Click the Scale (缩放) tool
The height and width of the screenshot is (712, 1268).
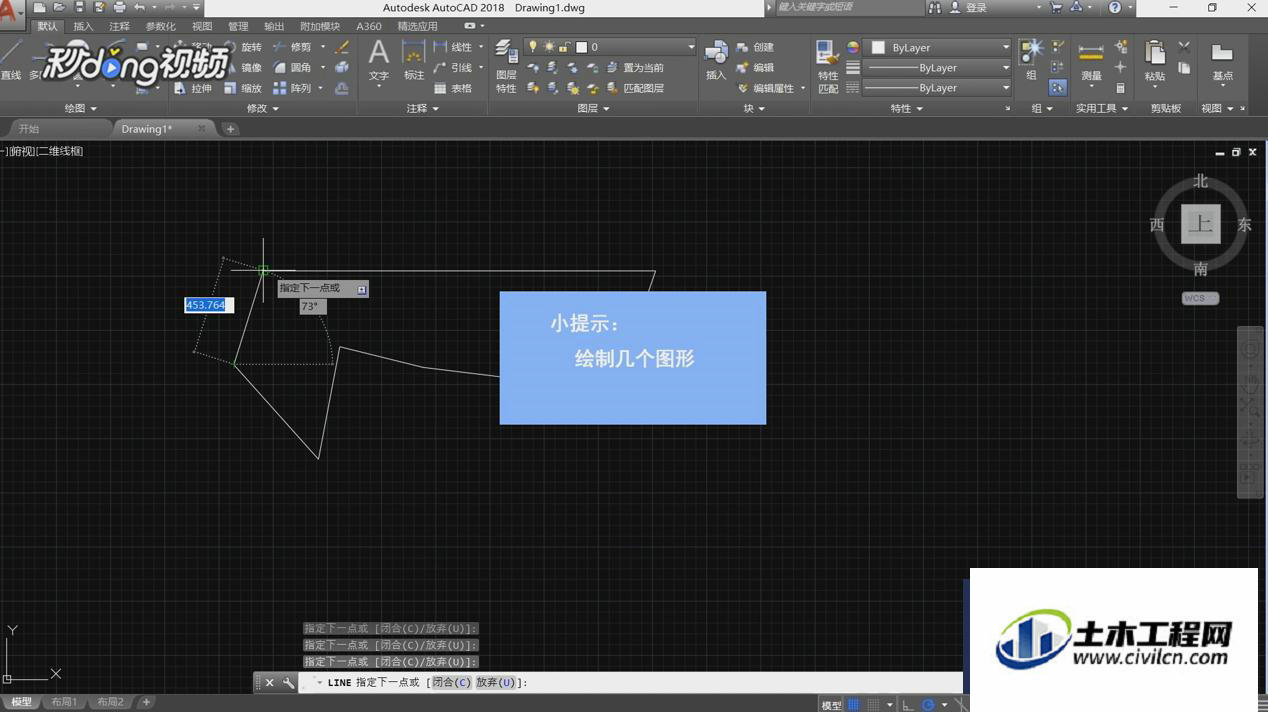tap(241, 88)
